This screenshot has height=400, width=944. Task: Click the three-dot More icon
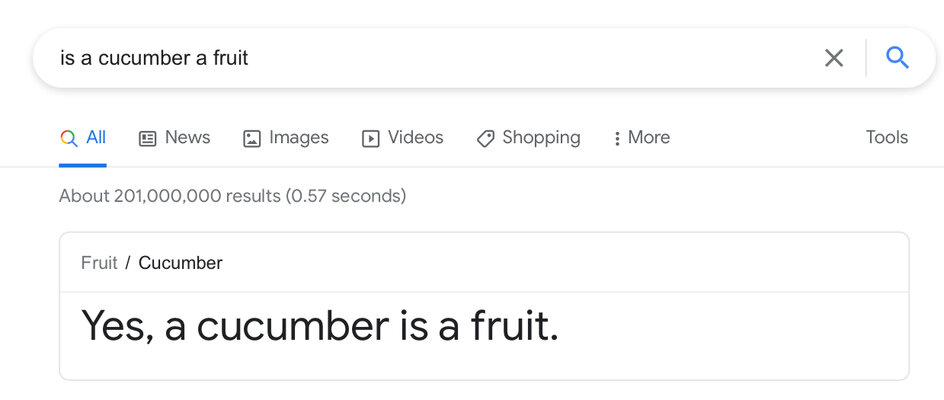pos(616,139)
